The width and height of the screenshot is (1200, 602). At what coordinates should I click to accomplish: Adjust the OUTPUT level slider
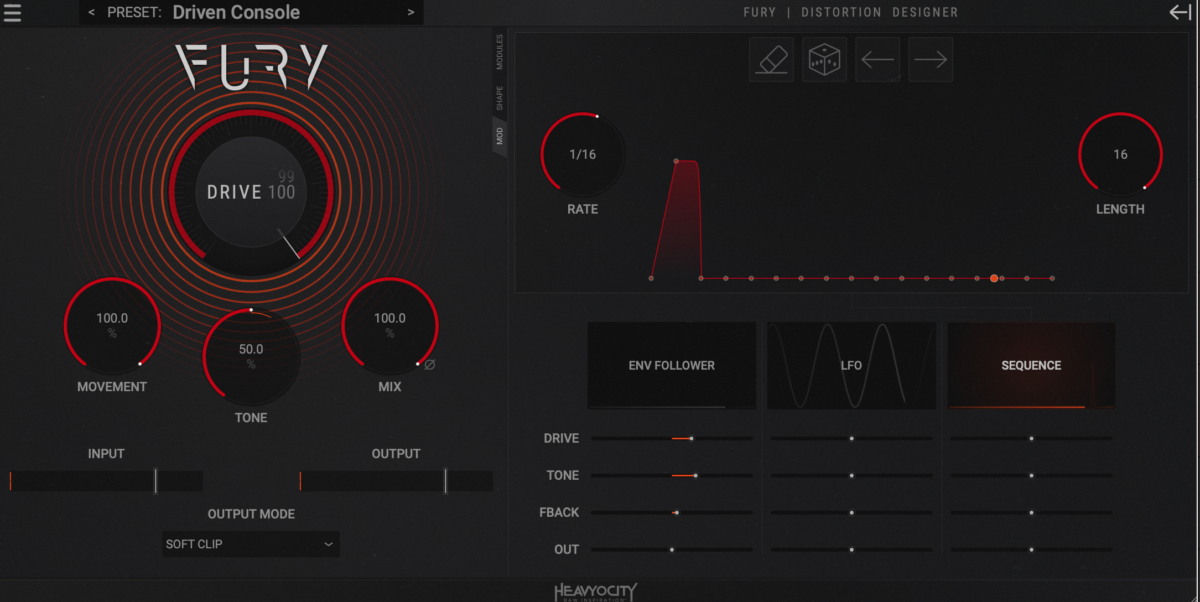click(396, 481)
